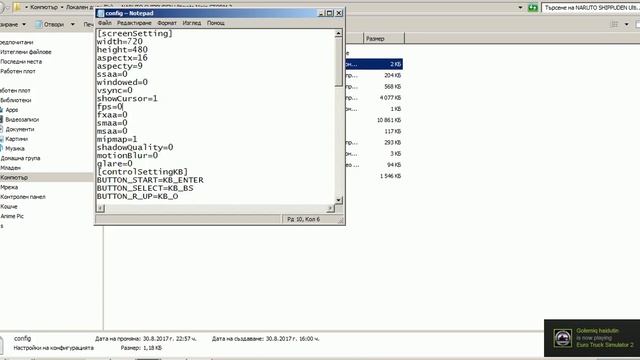Open Кошче from the sidebar
The width and height of the screenshot is (640, 360).
(x=9, y=207)
